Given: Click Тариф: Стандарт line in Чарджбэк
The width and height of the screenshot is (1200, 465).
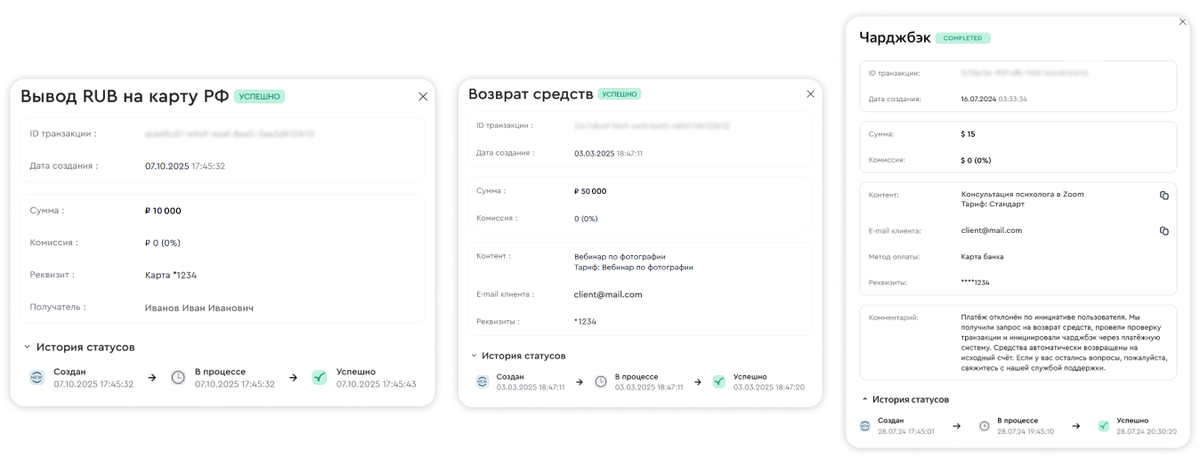Looking at the screenshot, I should pyautogui.click(x=993, y=204).
